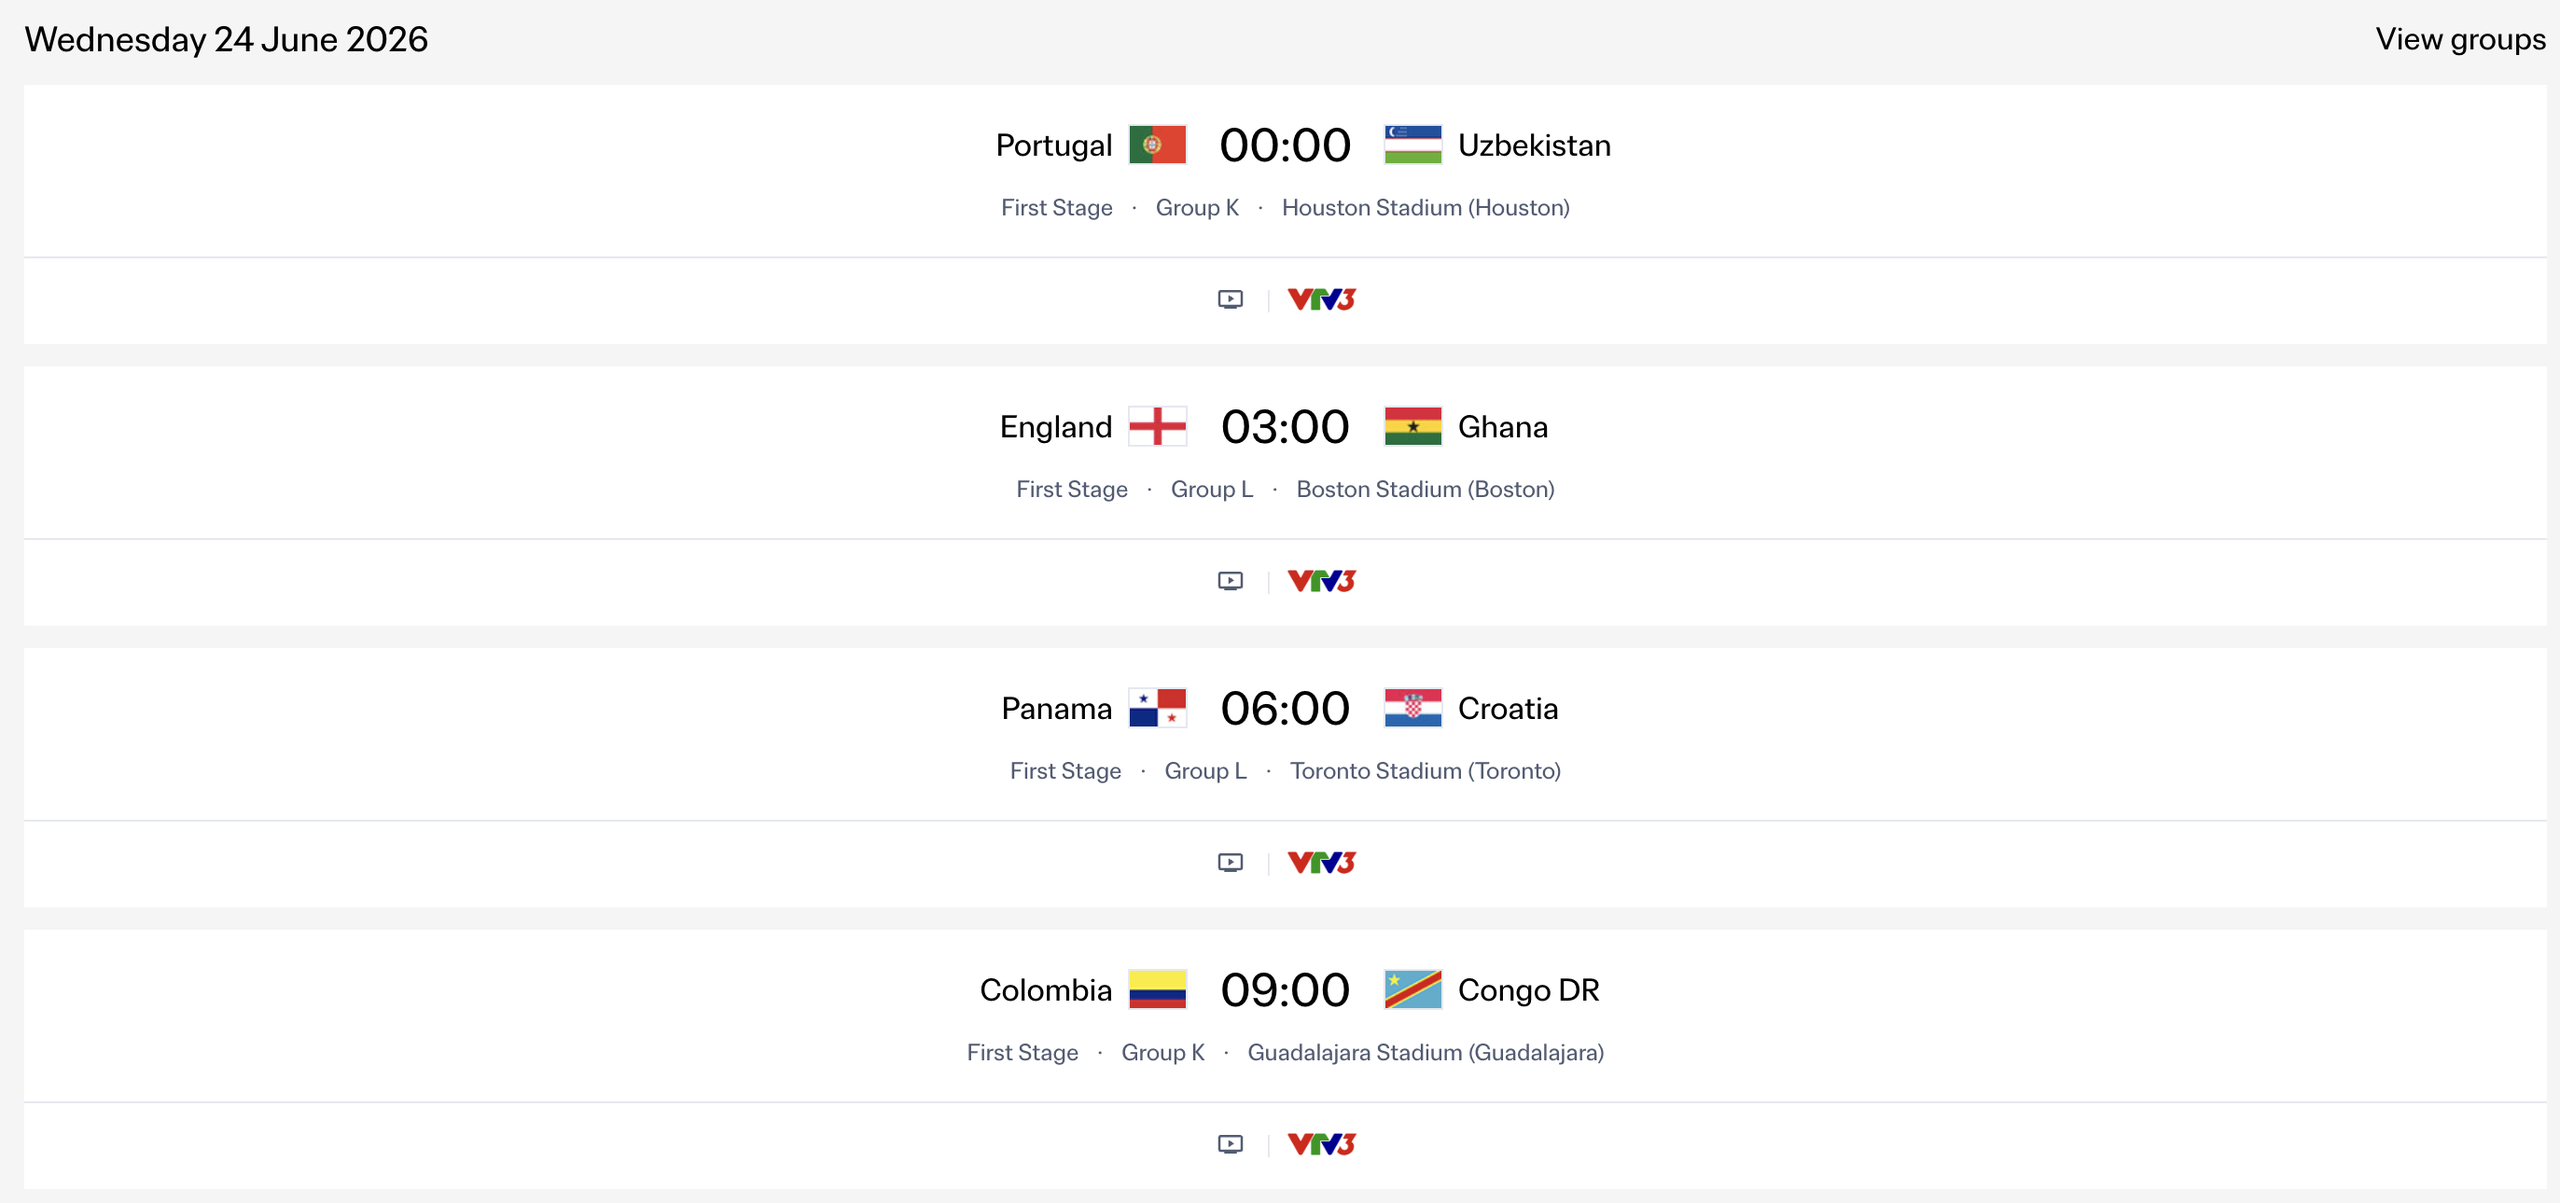
Task: Open the stream player for Colombia vs Congo DR
Action: coord(1229,1143)
